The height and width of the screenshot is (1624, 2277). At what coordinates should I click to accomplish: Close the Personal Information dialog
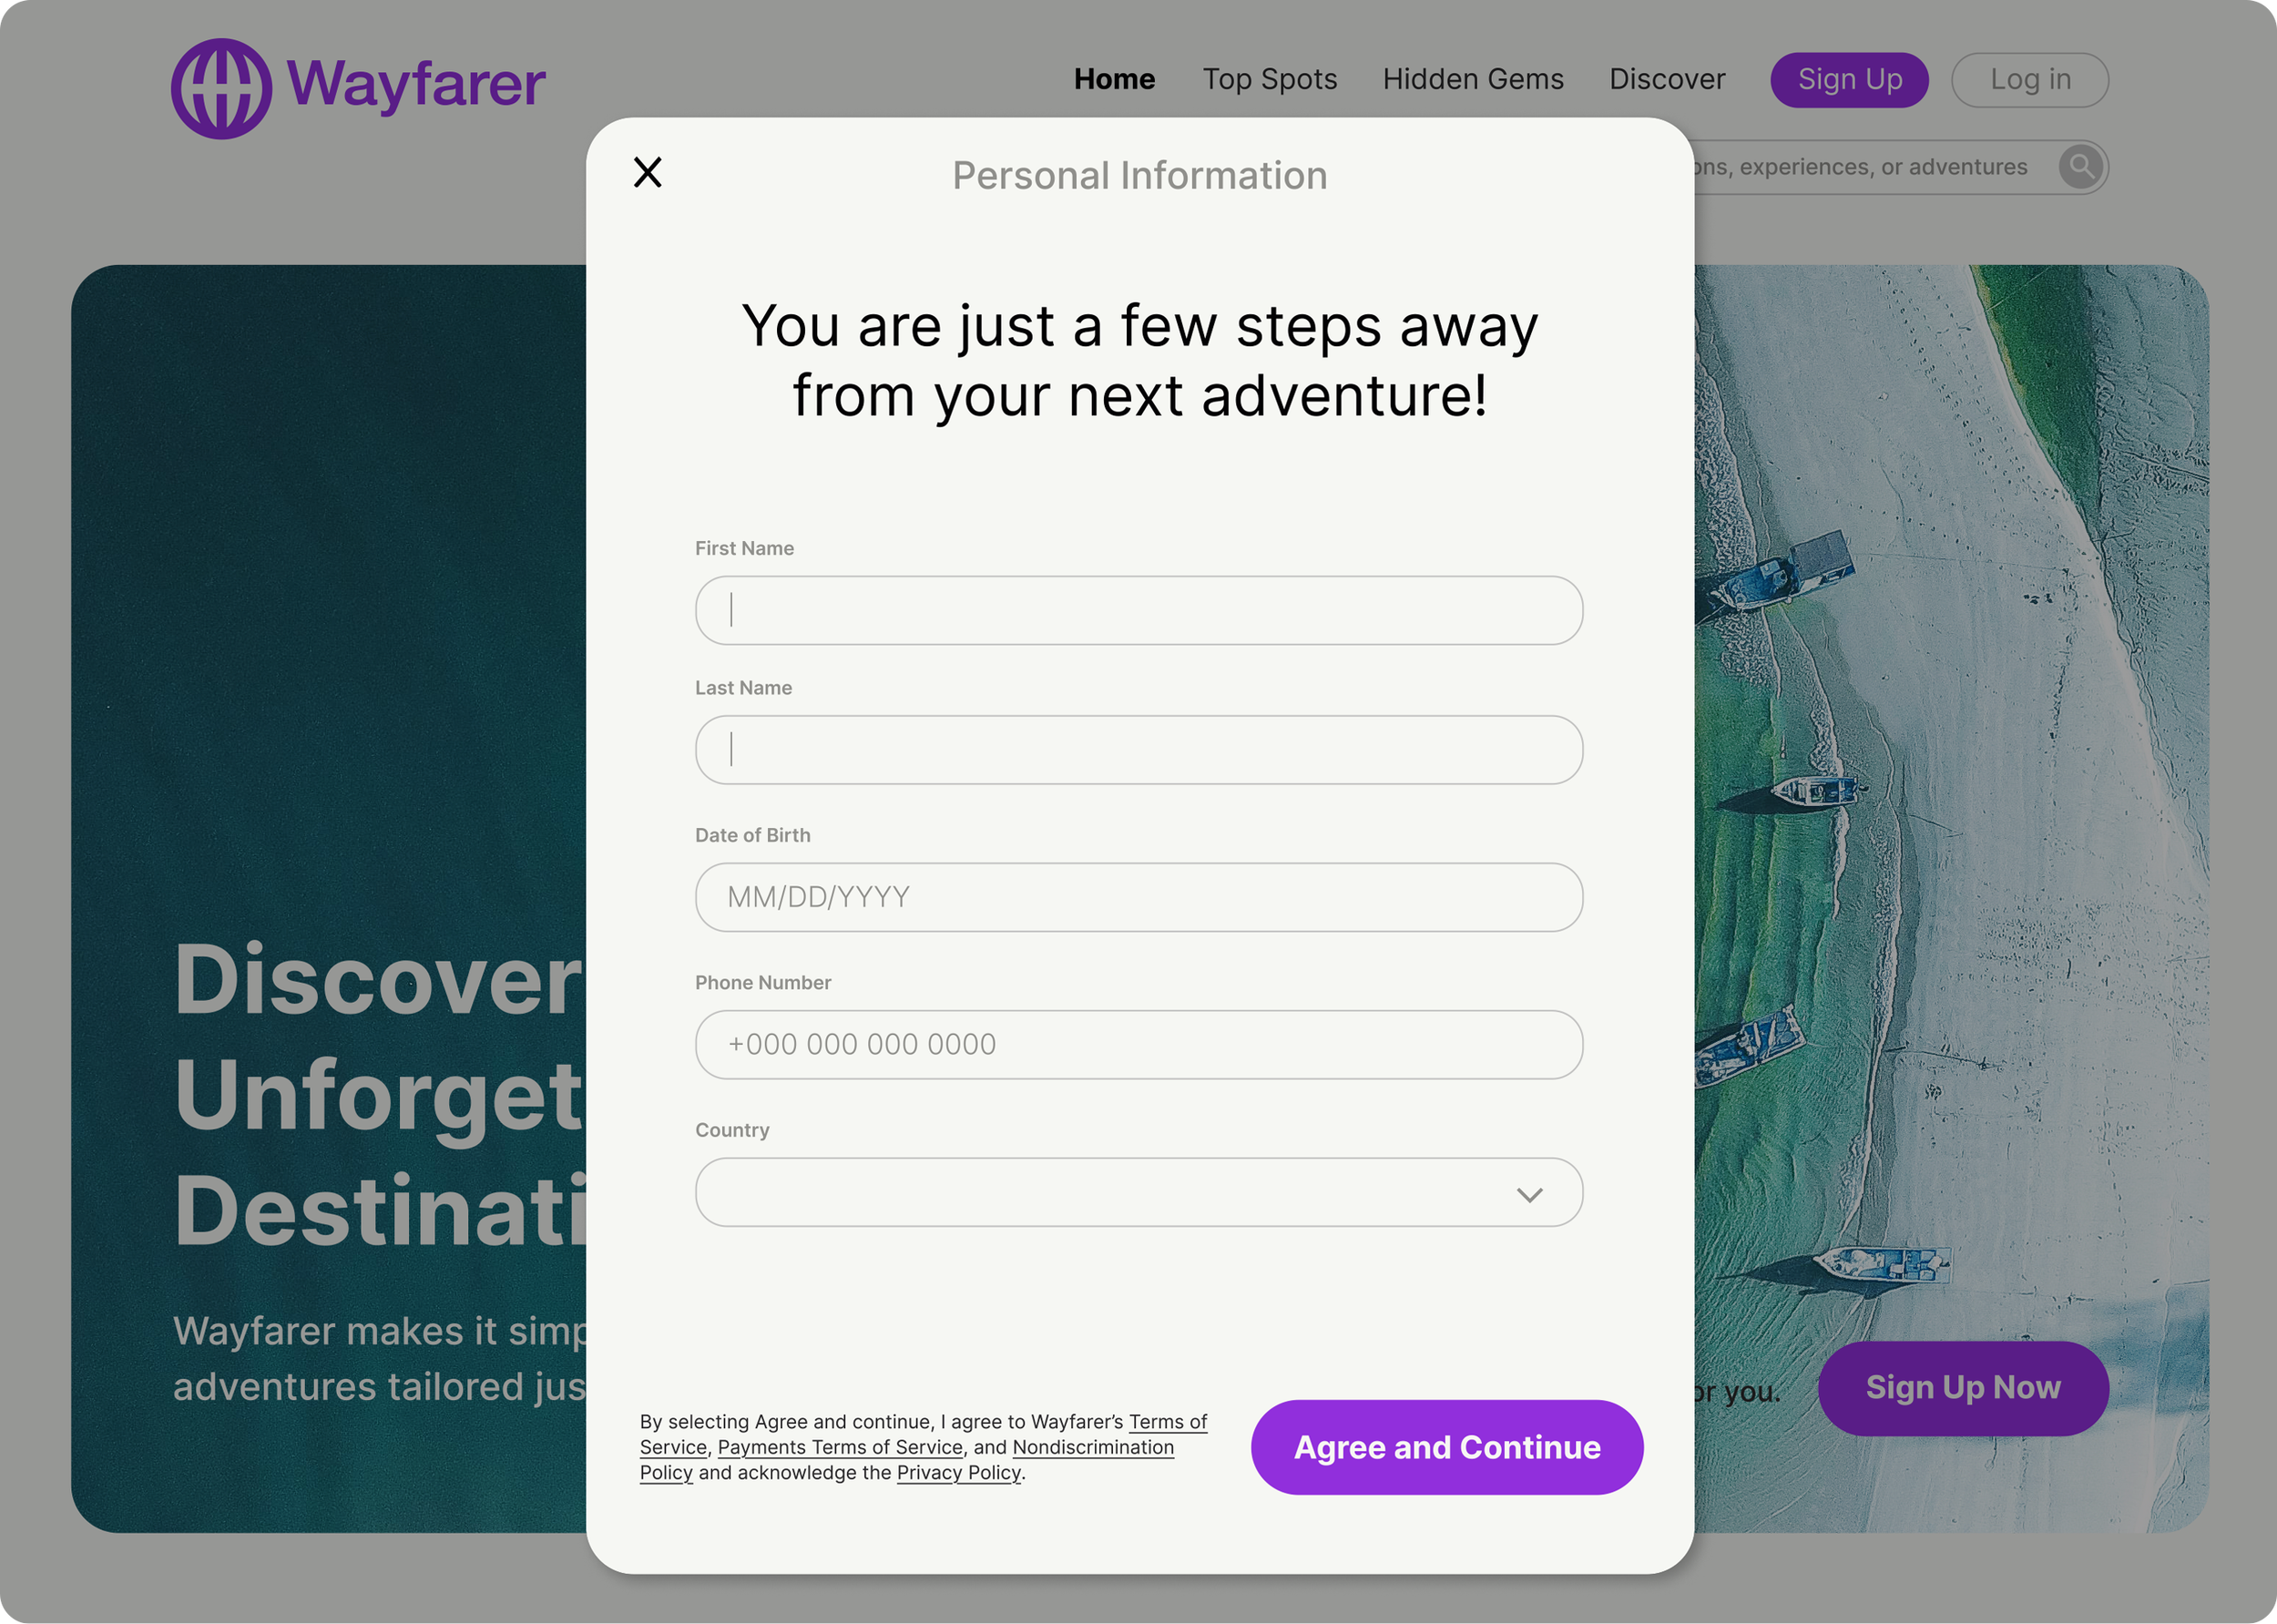[x=647, y=172]
